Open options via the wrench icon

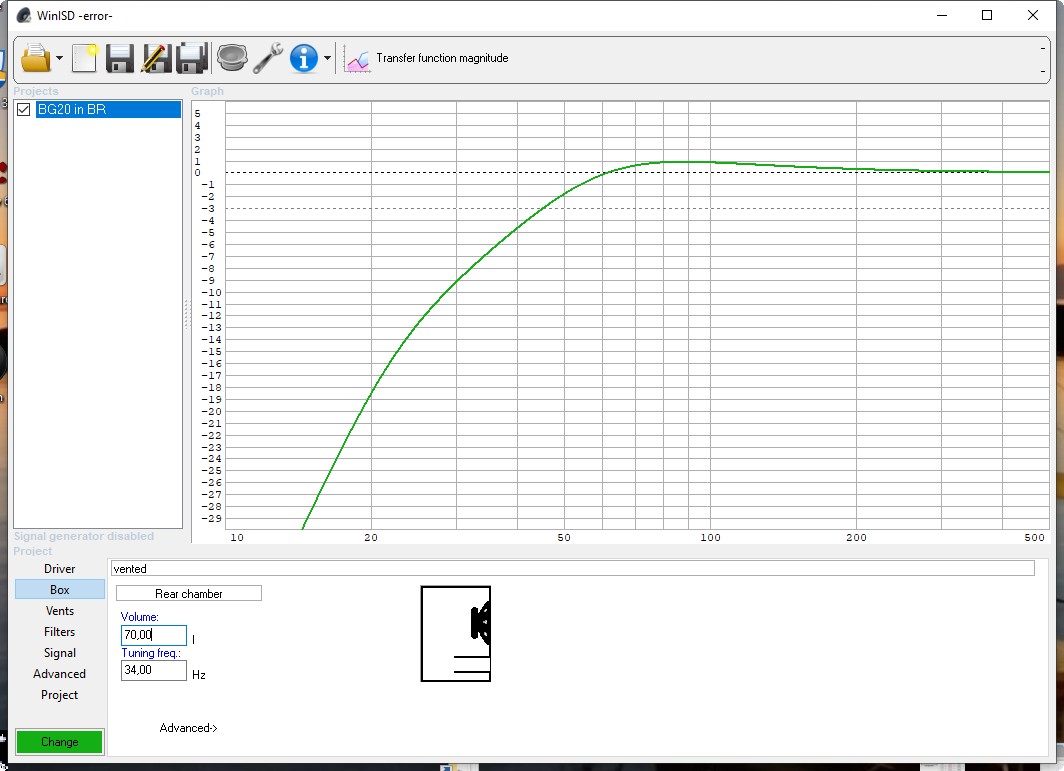coord(267,58)
